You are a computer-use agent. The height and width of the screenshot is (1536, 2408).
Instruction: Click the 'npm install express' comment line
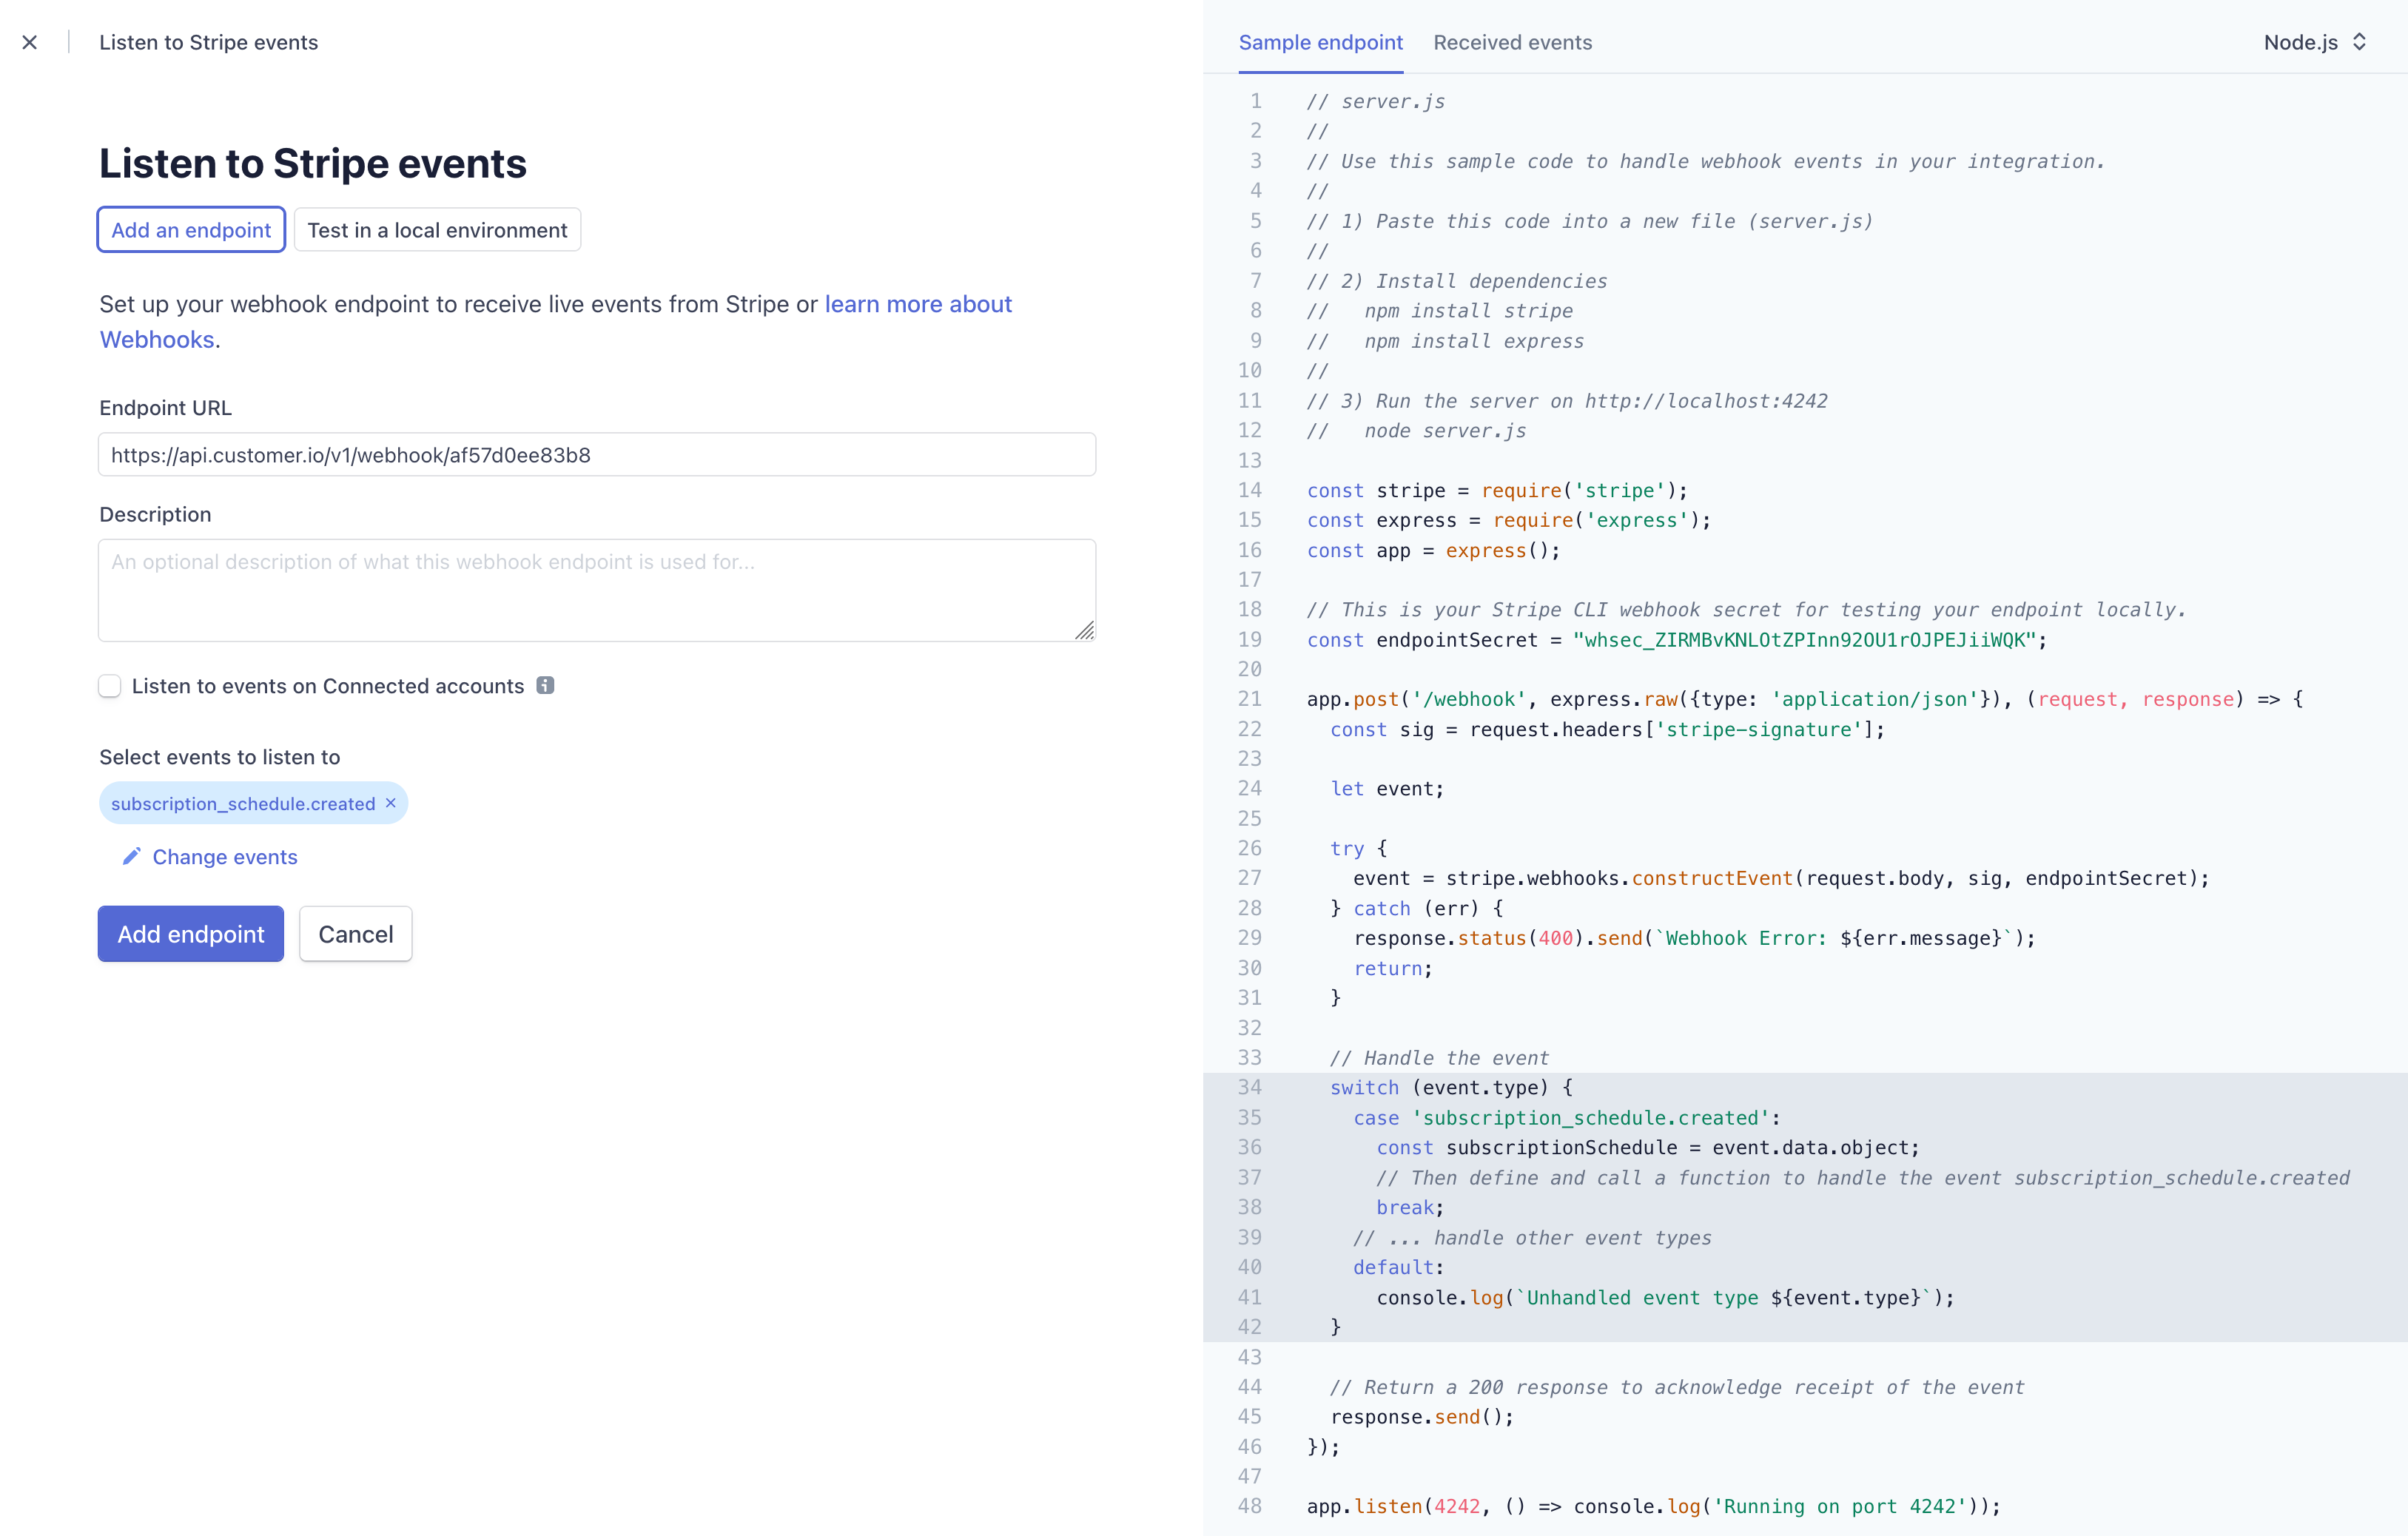pyautogui.click(x=1446, y=341)
